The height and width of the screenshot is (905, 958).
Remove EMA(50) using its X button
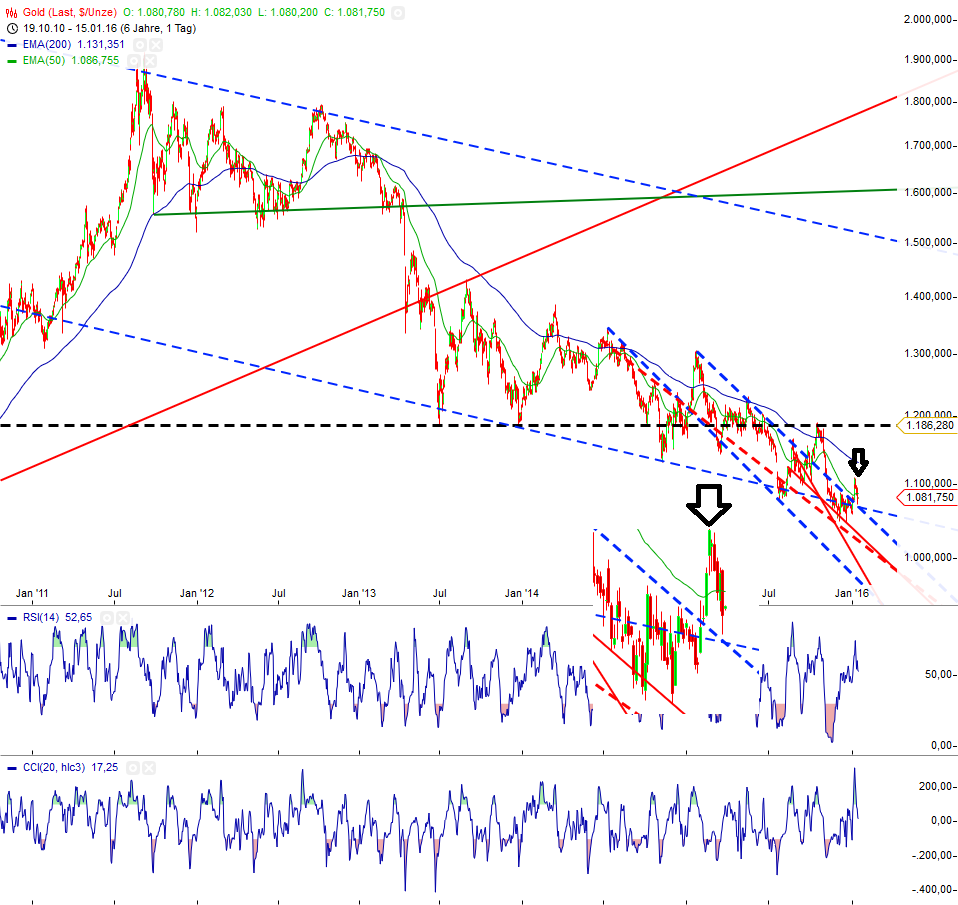pyautogui.click(x=148, y=61)
